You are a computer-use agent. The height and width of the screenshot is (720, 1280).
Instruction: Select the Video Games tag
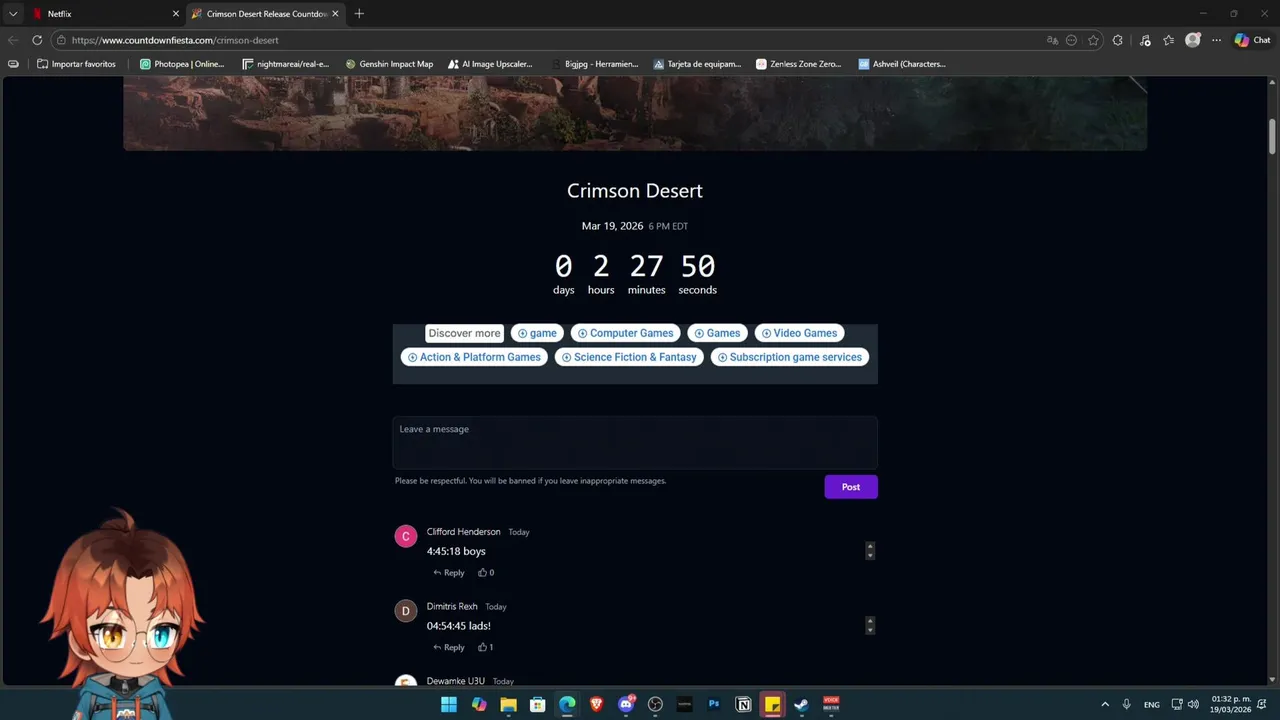799,333
